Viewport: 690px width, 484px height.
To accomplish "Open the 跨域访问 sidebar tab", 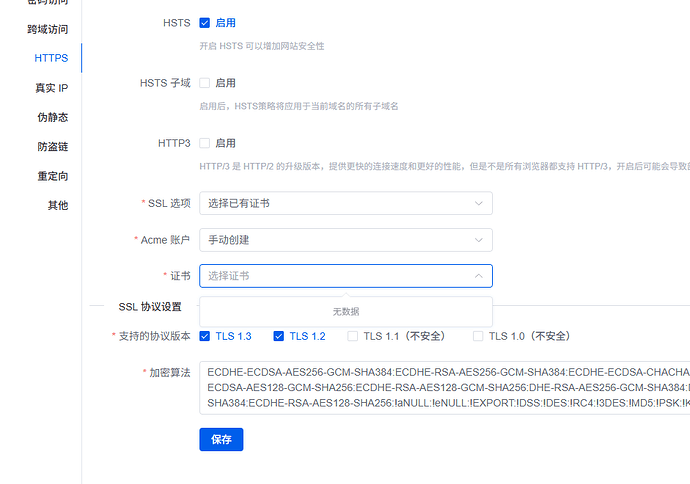I will pyautogui.click(x=47, y=28).
